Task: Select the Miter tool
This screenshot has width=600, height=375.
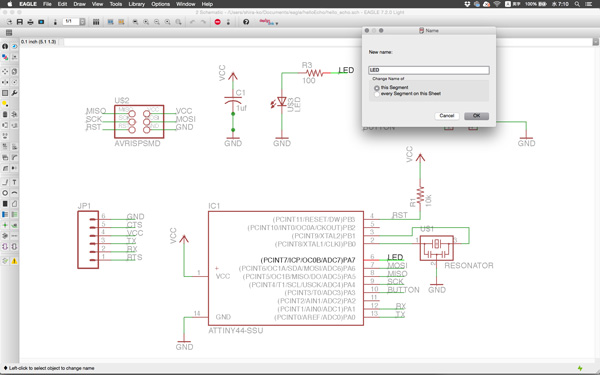Action: 14,158
